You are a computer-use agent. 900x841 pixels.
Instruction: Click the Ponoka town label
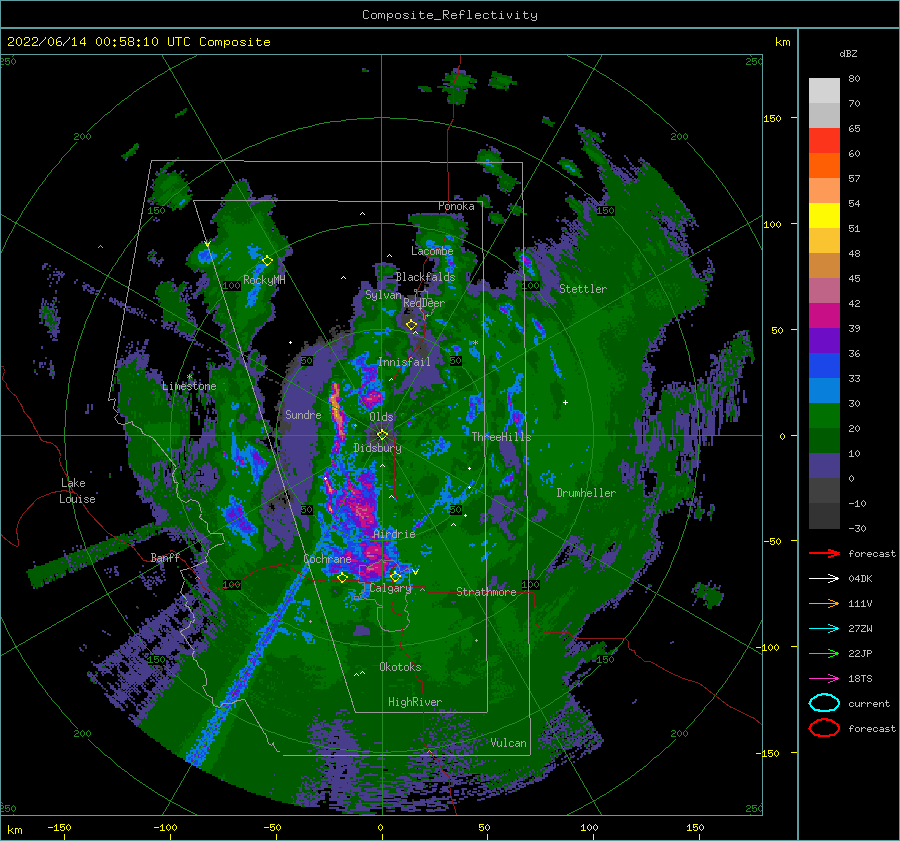[x=456, y=206]
